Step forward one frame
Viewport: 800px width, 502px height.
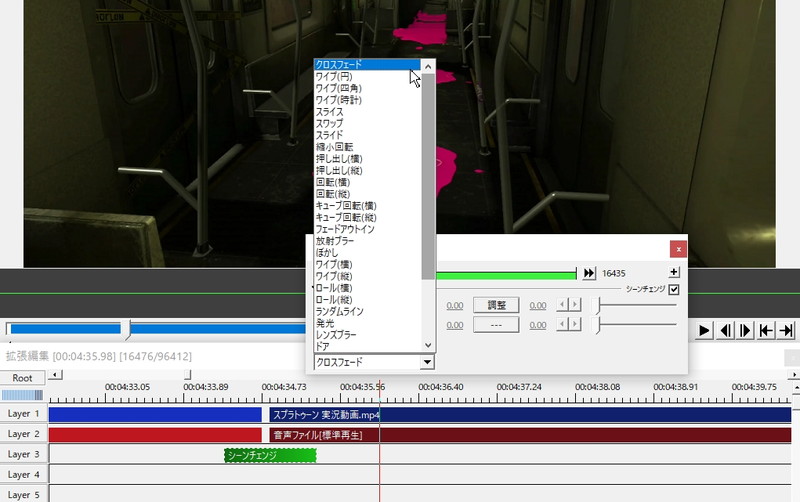coord(745,331)
